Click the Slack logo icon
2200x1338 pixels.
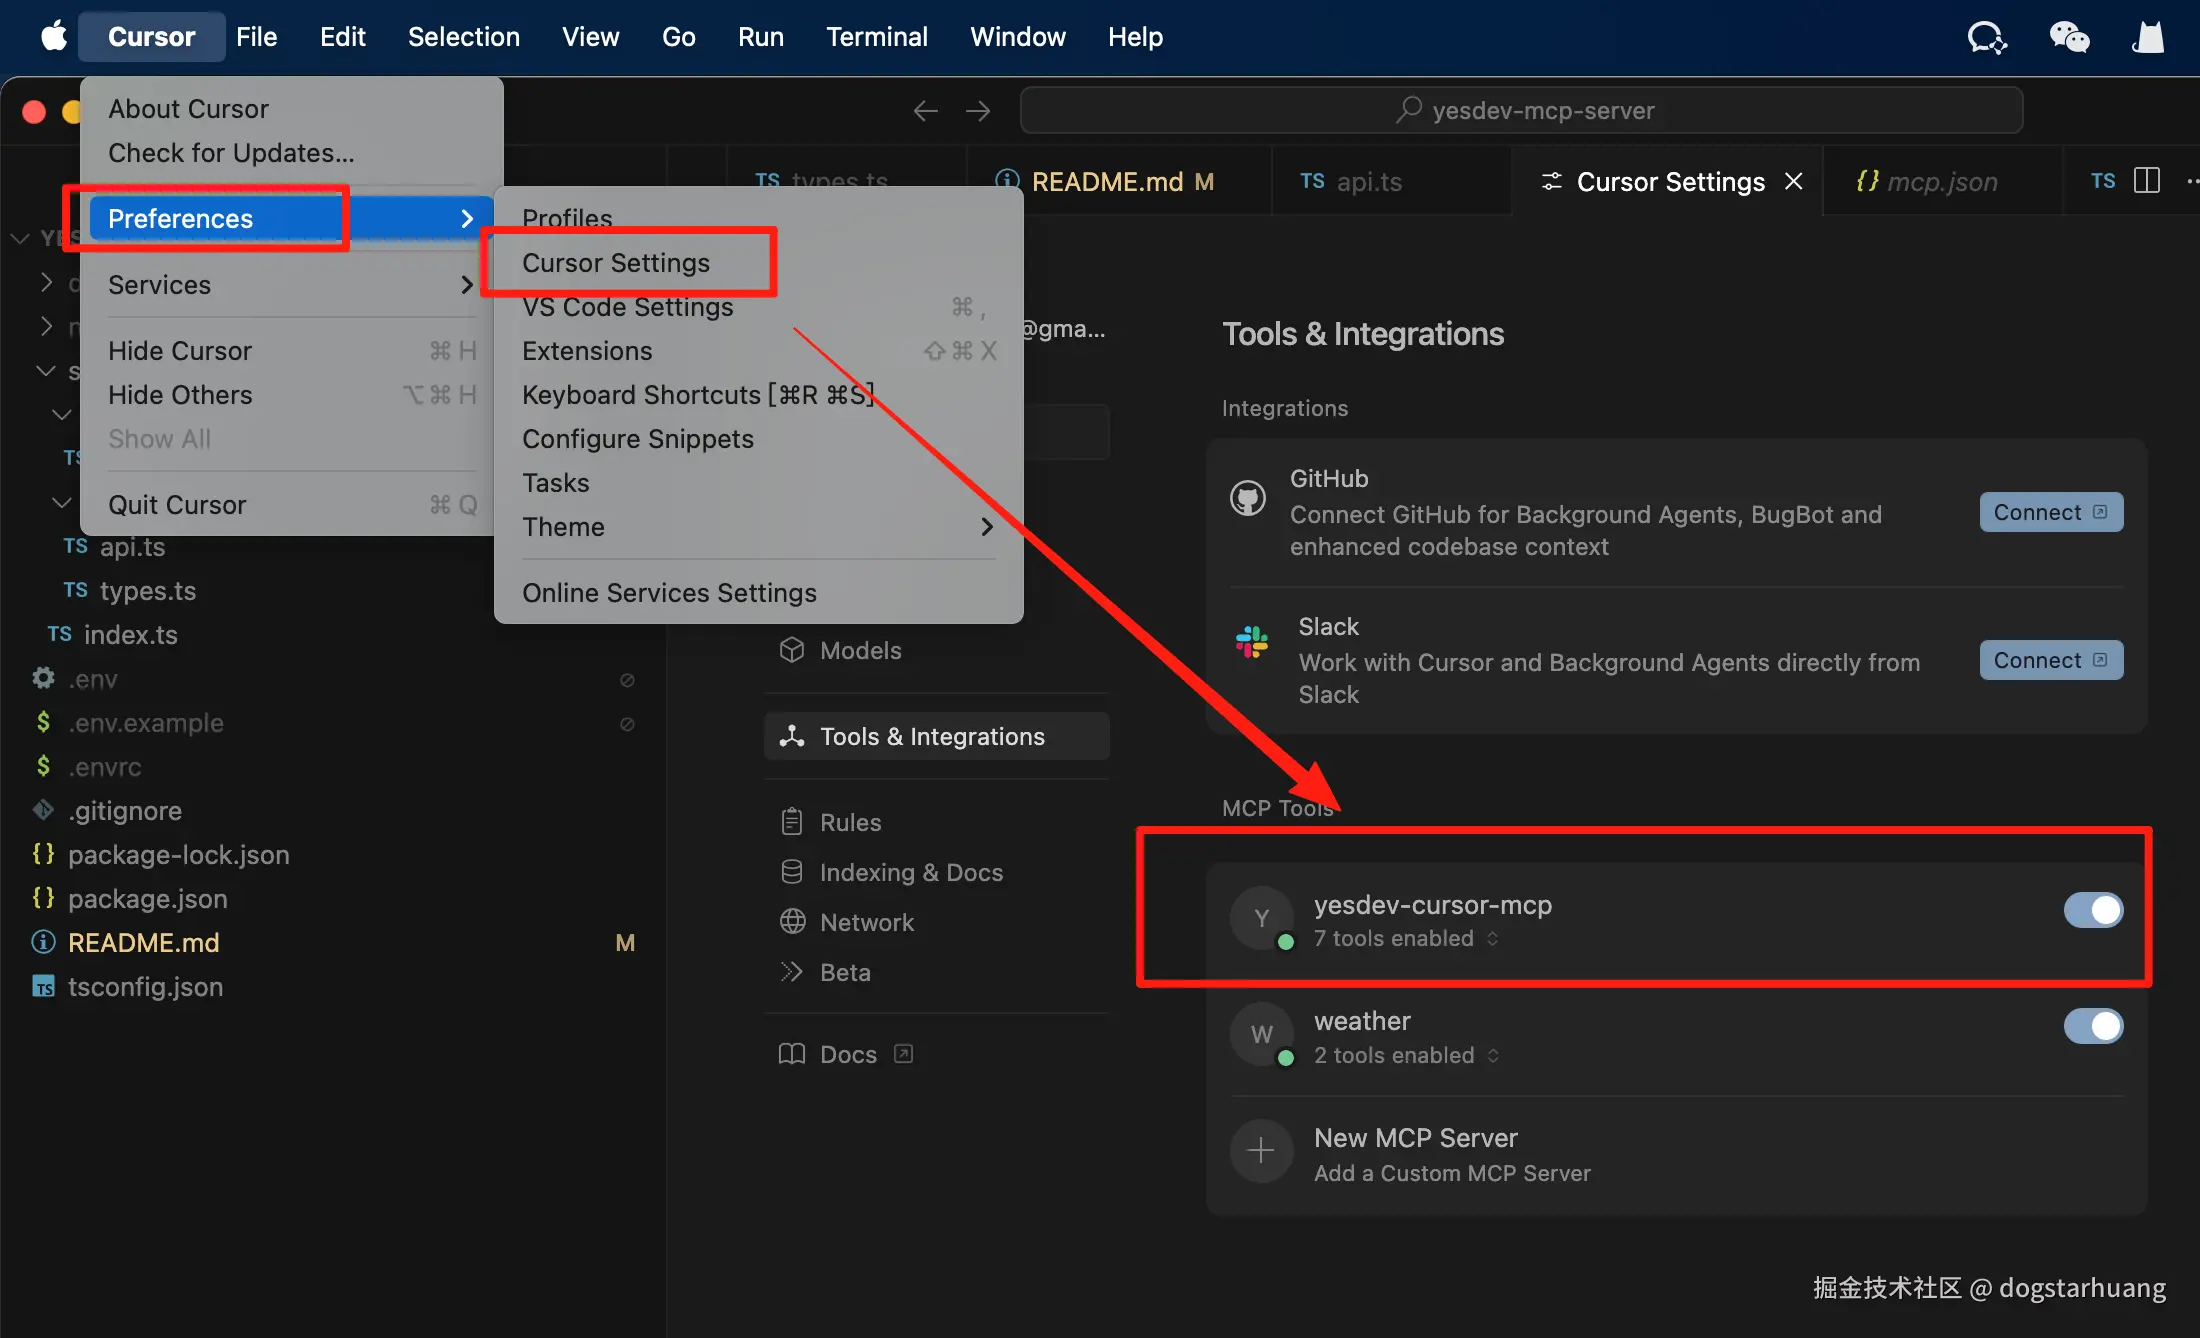click(1252, 642)
